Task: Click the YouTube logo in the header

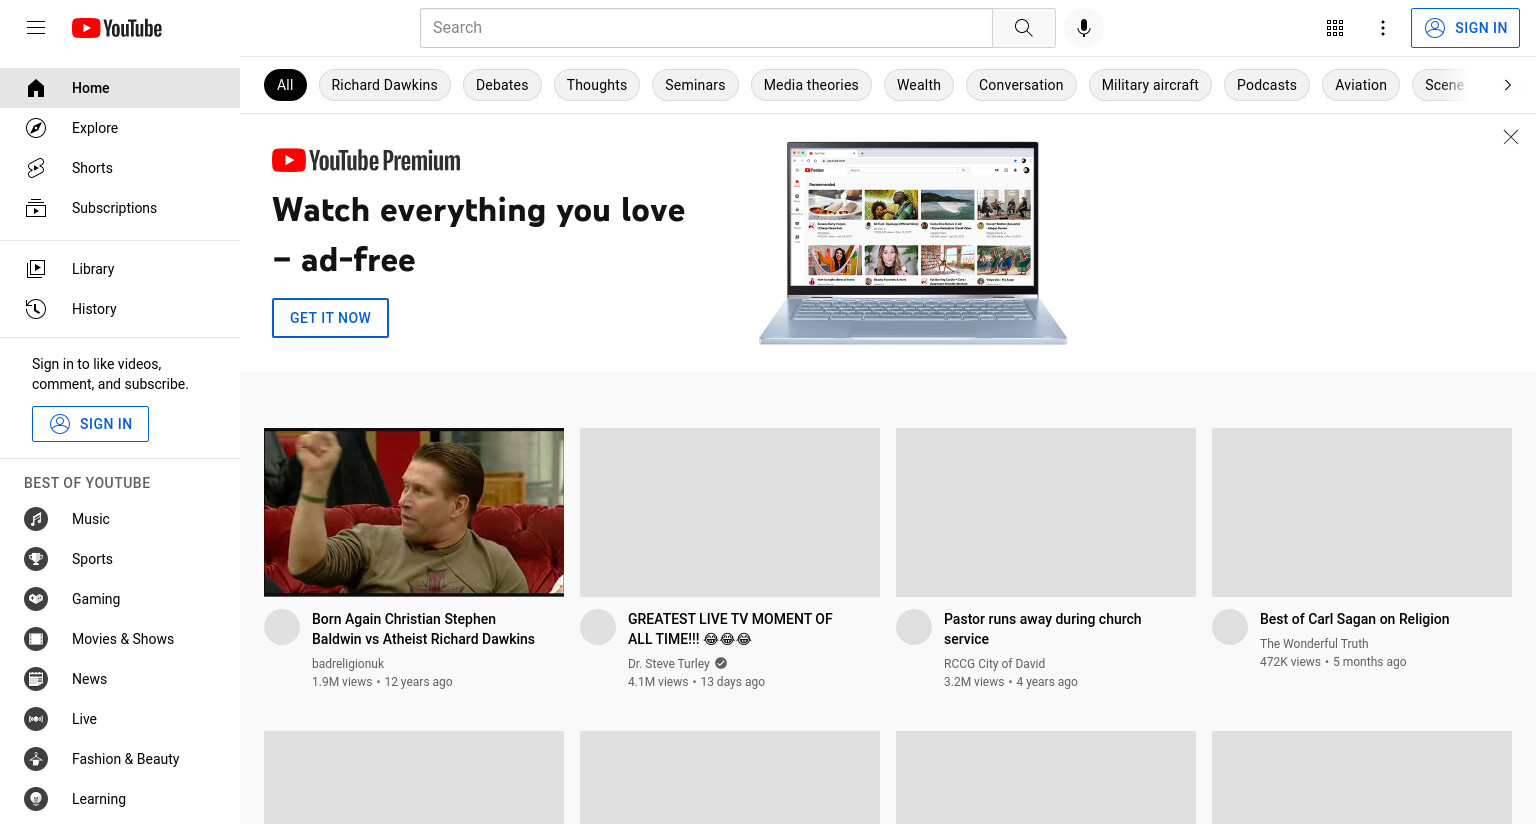Action: [117, 28]
